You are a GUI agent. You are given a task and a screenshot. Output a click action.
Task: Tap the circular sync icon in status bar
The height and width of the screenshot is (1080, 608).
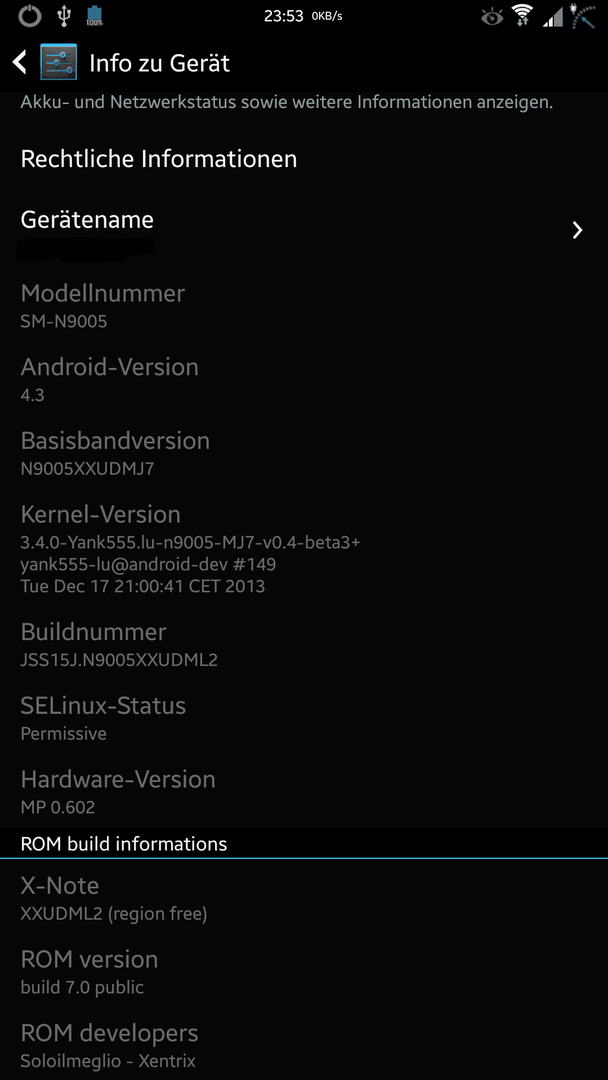(x=30, y=16)
